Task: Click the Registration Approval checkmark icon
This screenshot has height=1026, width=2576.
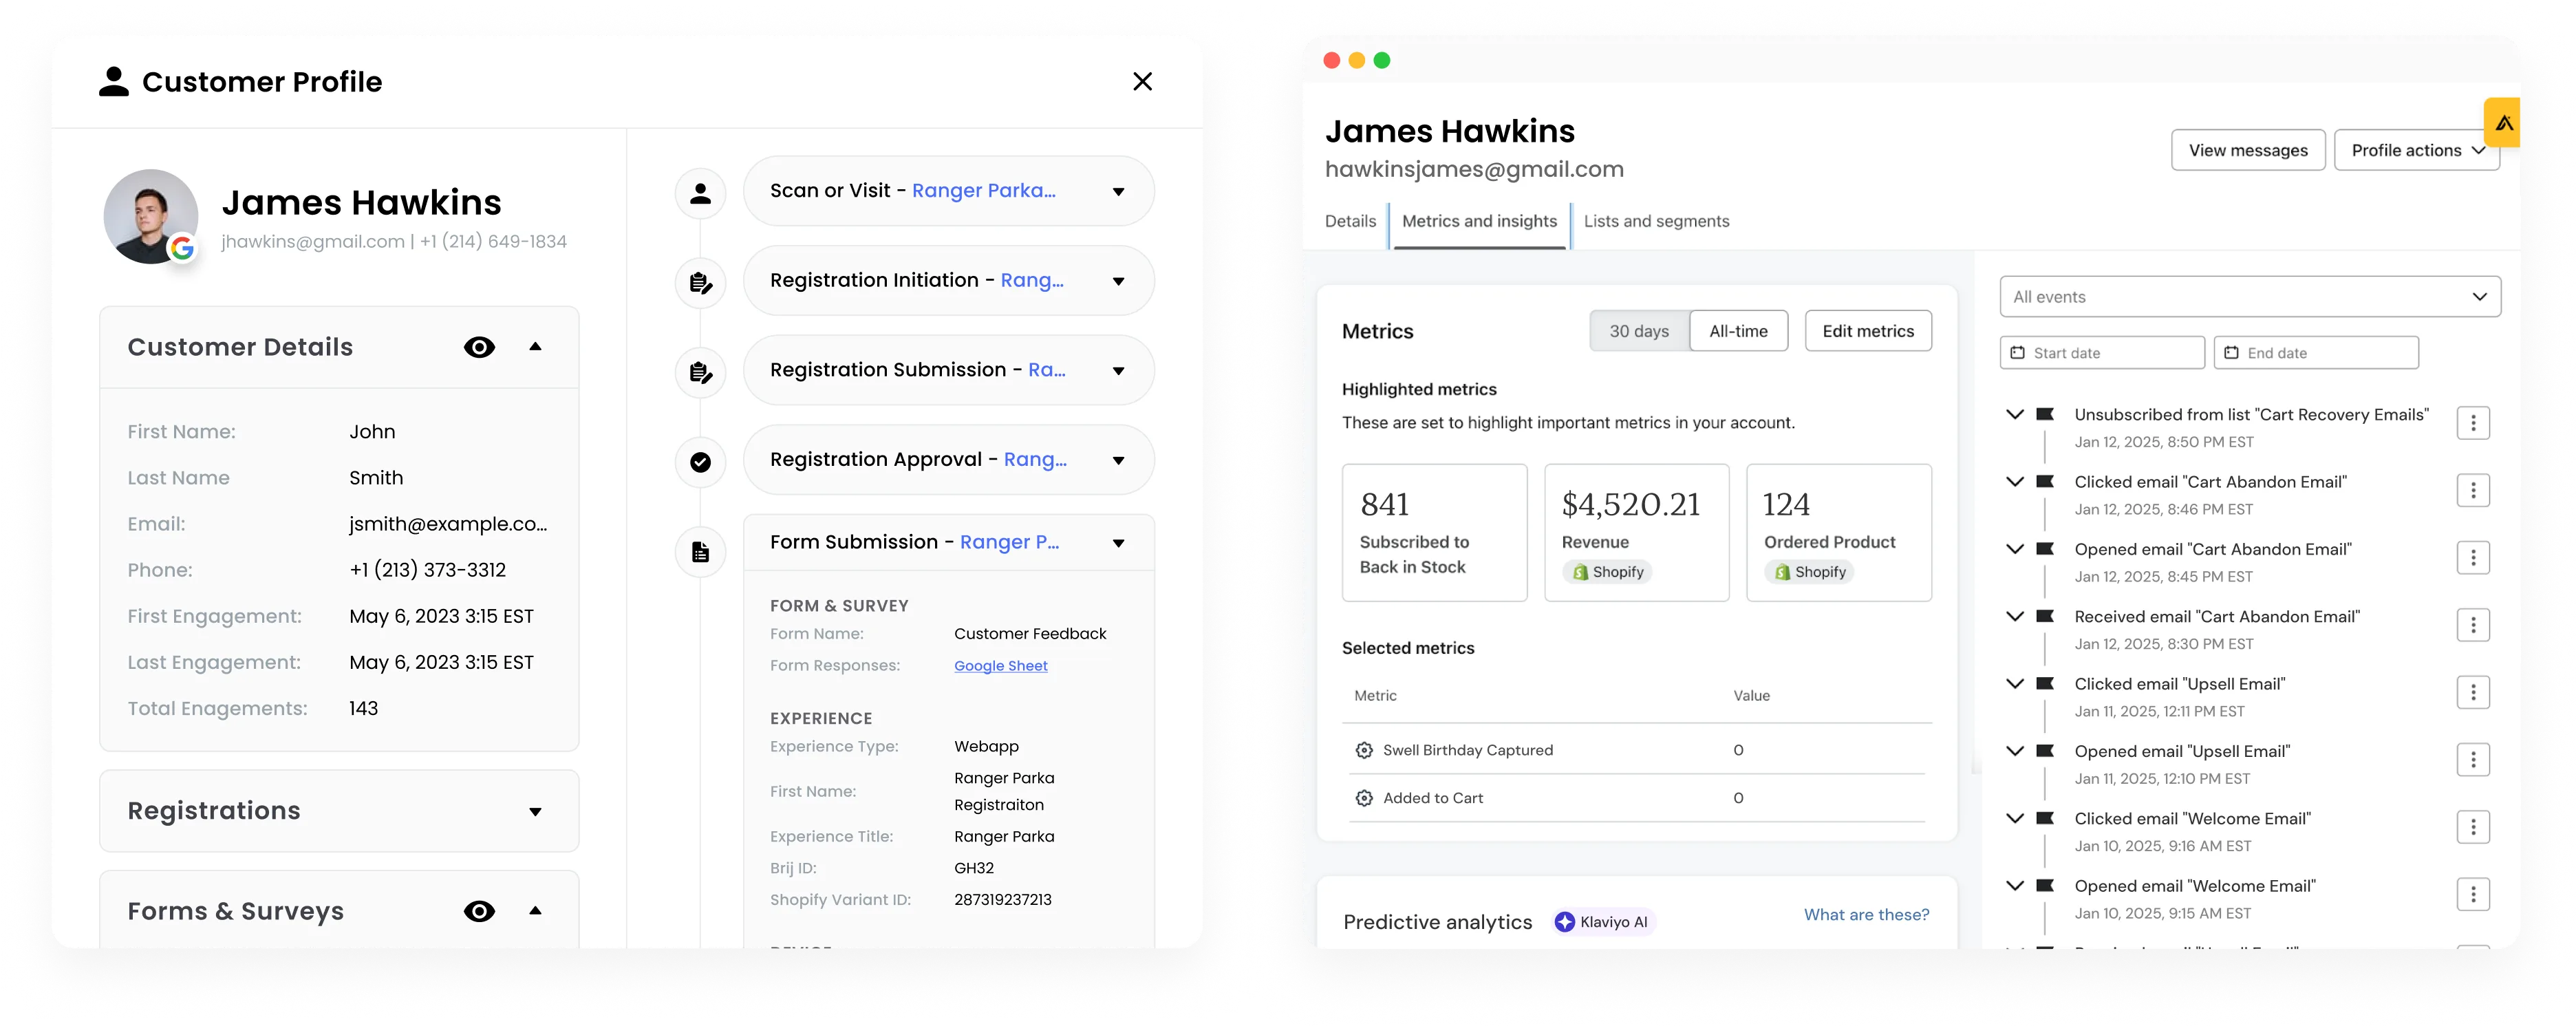Action: pos(700,462)
